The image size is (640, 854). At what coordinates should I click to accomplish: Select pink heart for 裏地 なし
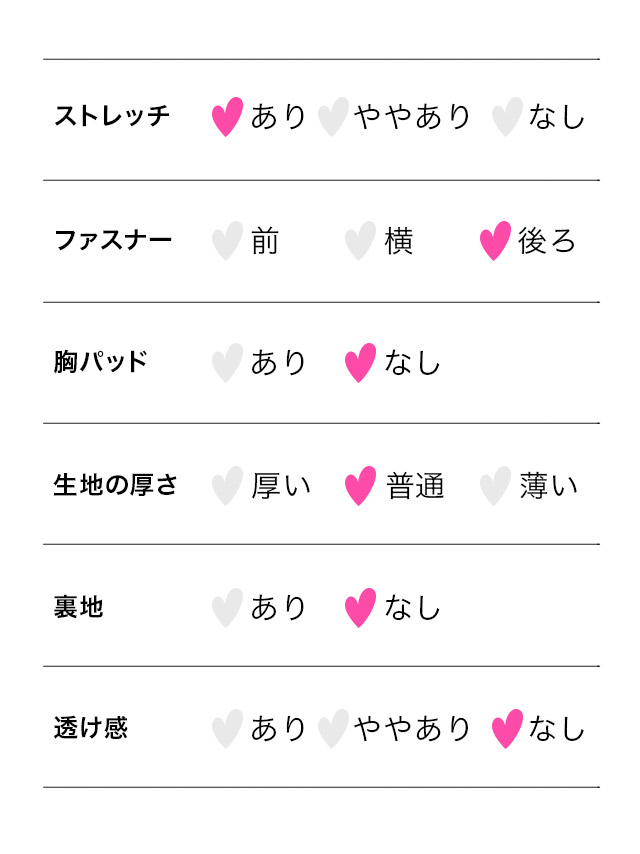coord(360,608)
